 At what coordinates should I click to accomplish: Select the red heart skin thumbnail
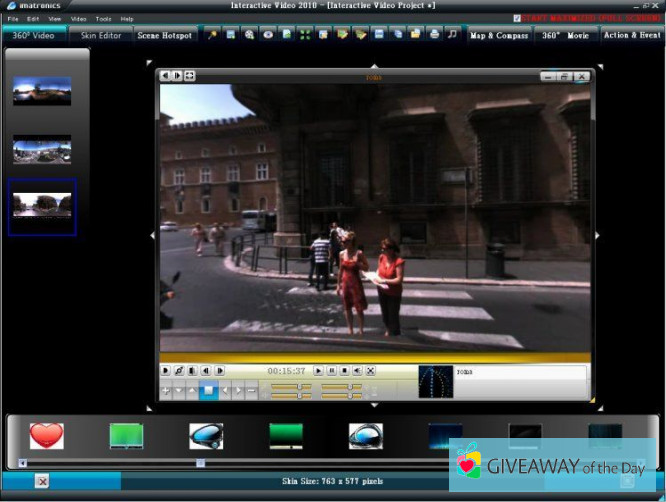click(46, 436)
